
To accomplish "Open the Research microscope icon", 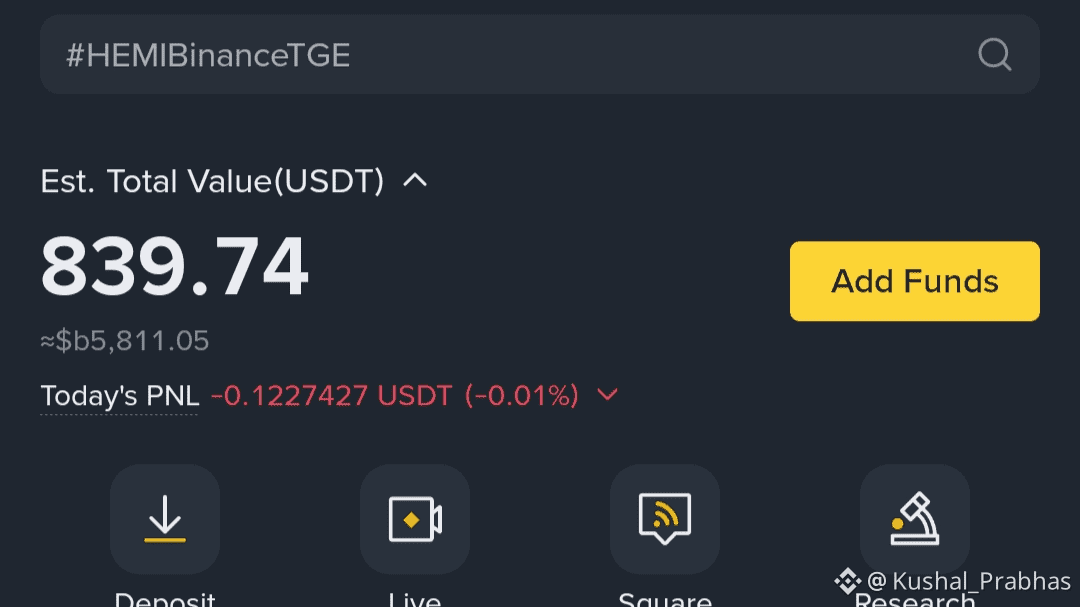I will [x=915, y=519].
